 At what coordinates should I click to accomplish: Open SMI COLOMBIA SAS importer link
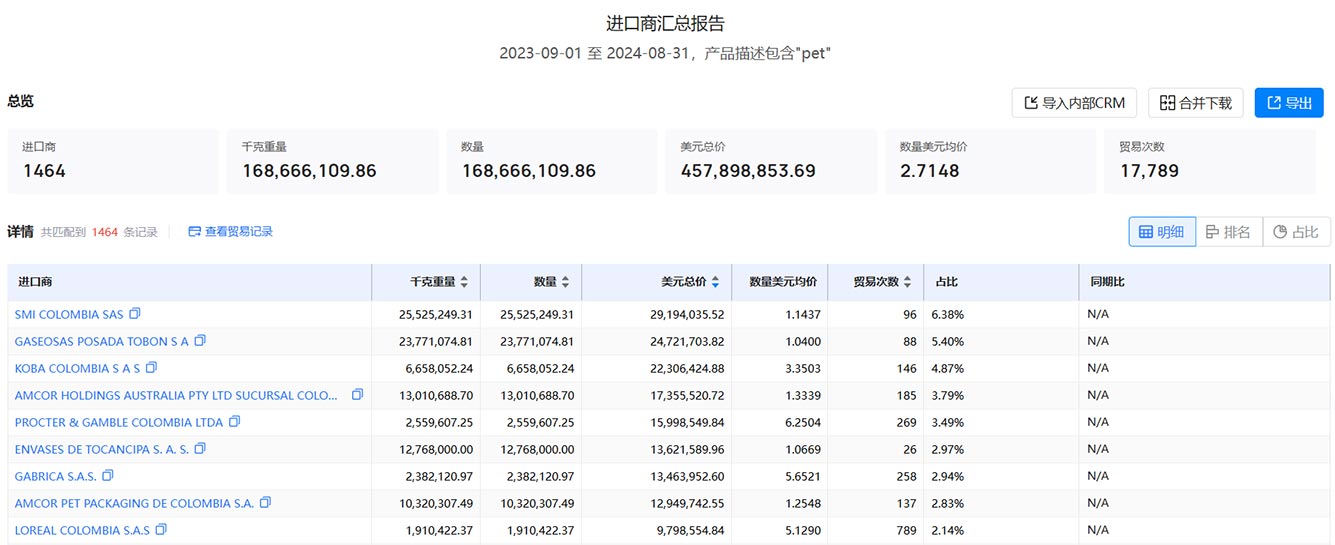coord(69,315)
